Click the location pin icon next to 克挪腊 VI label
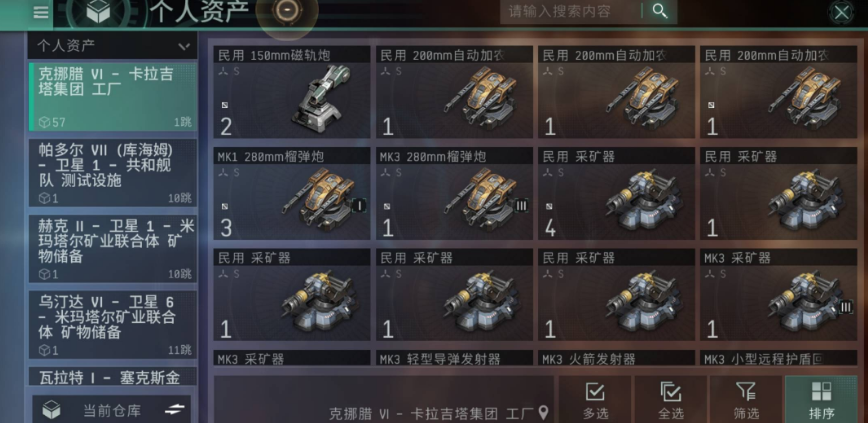The width and height of the screenshot is (868, 423). click(x=544, y=412)
